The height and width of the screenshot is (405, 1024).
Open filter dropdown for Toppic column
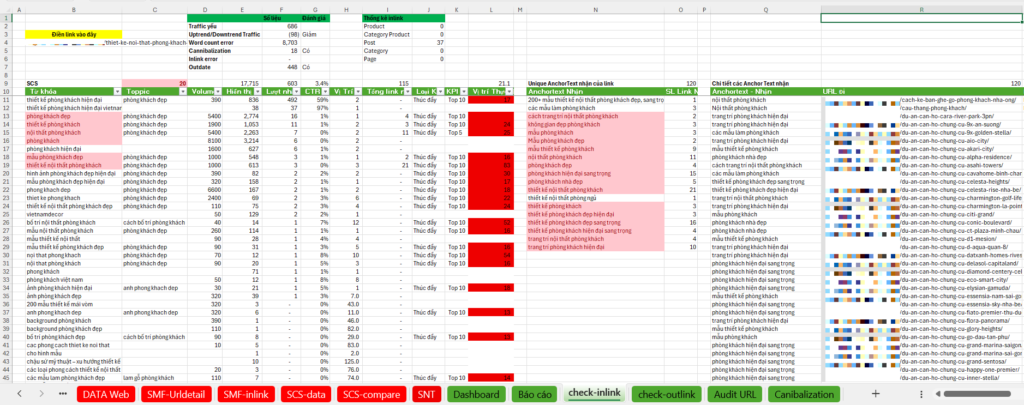[182, 92]
